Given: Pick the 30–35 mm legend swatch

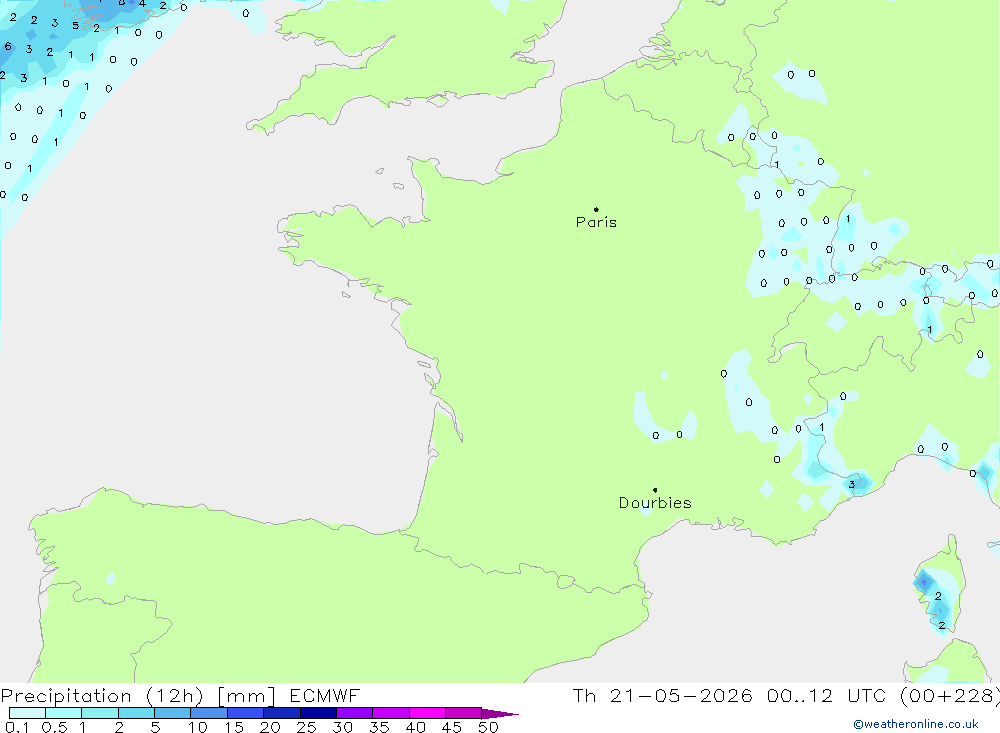Looking at the screenshot, I should 355,713.
